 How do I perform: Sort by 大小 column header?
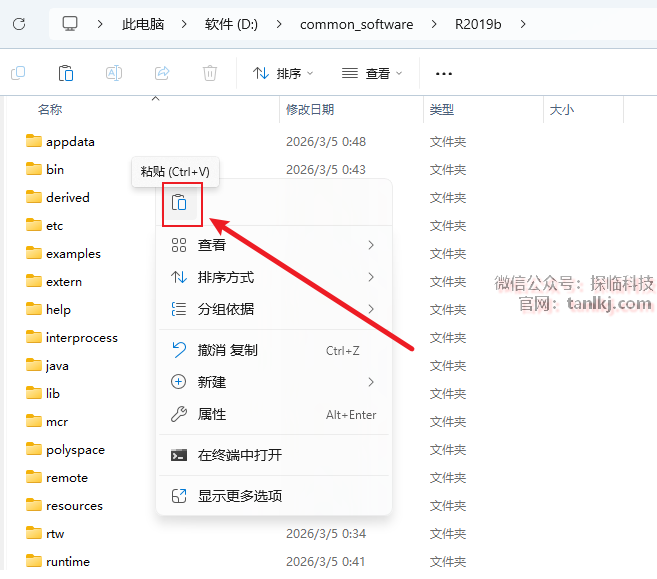tap(561, 110)
